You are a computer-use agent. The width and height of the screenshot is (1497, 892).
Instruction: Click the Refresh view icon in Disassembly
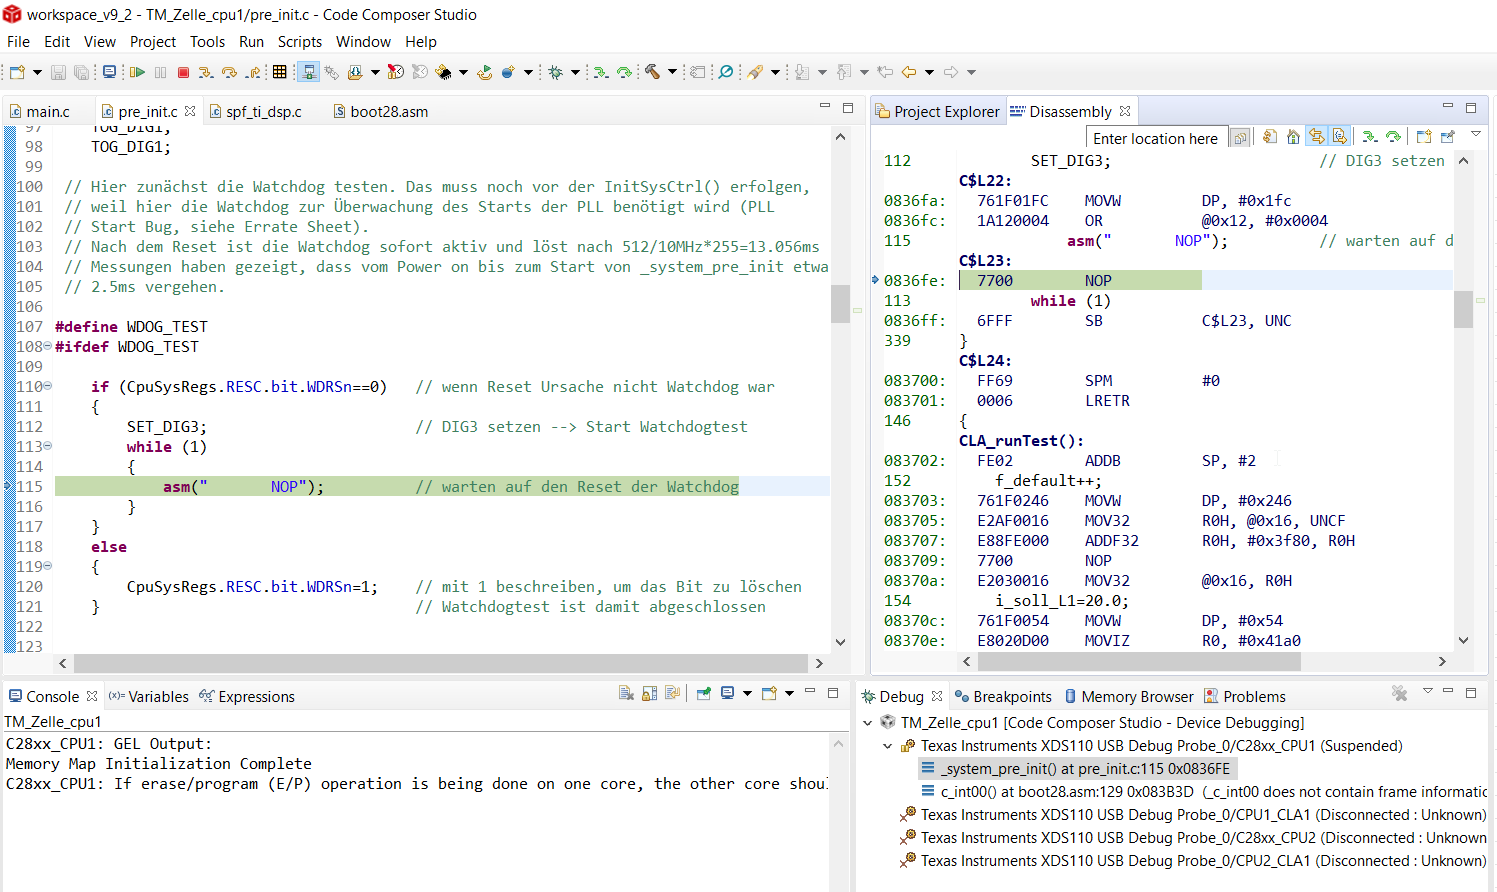[1270, 137]
